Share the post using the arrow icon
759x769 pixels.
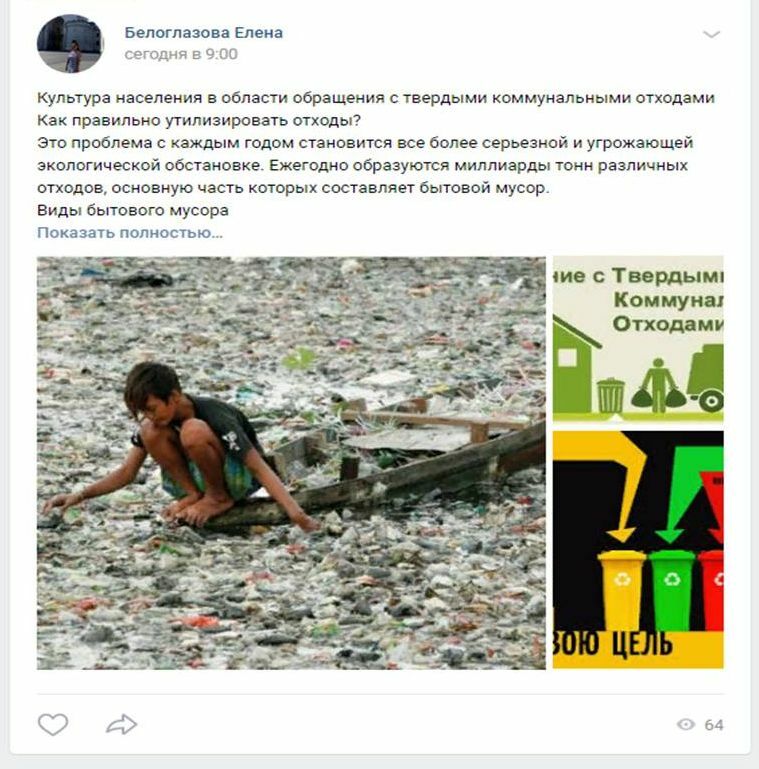point(122,724)
